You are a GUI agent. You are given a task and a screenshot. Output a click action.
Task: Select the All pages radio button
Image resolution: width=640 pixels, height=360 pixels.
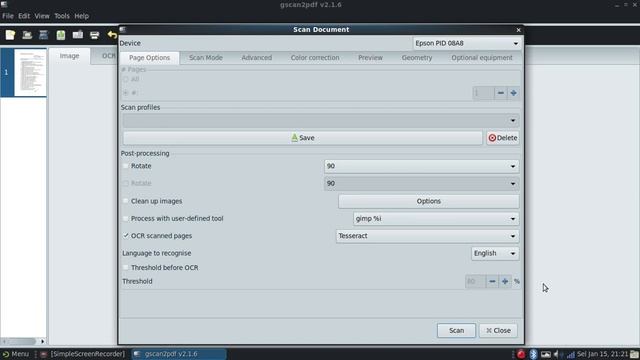pos(126,79)
